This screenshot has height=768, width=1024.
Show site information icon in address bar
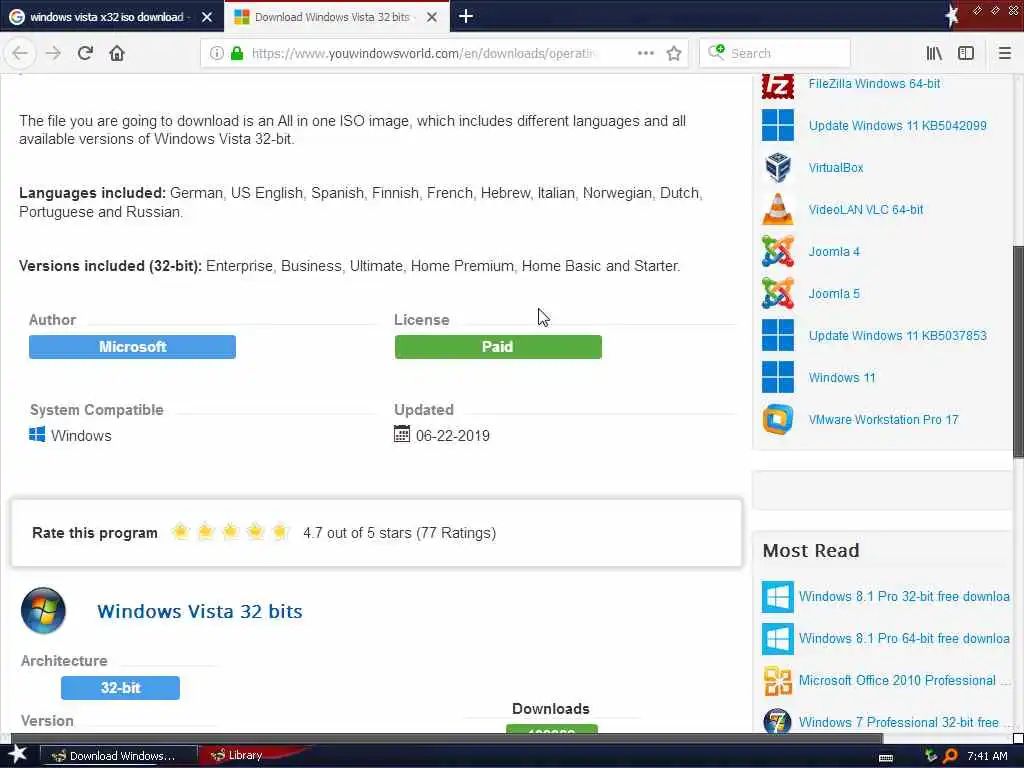[x=216, y=53]
